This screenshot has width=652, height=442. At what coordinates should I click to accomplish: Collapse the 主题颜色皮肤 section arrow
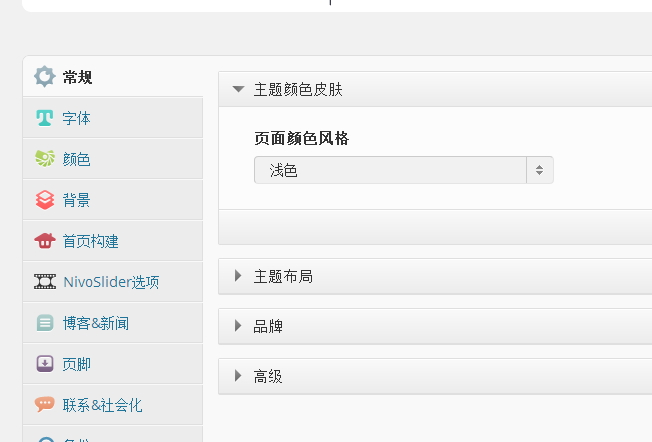coord(238,89)
